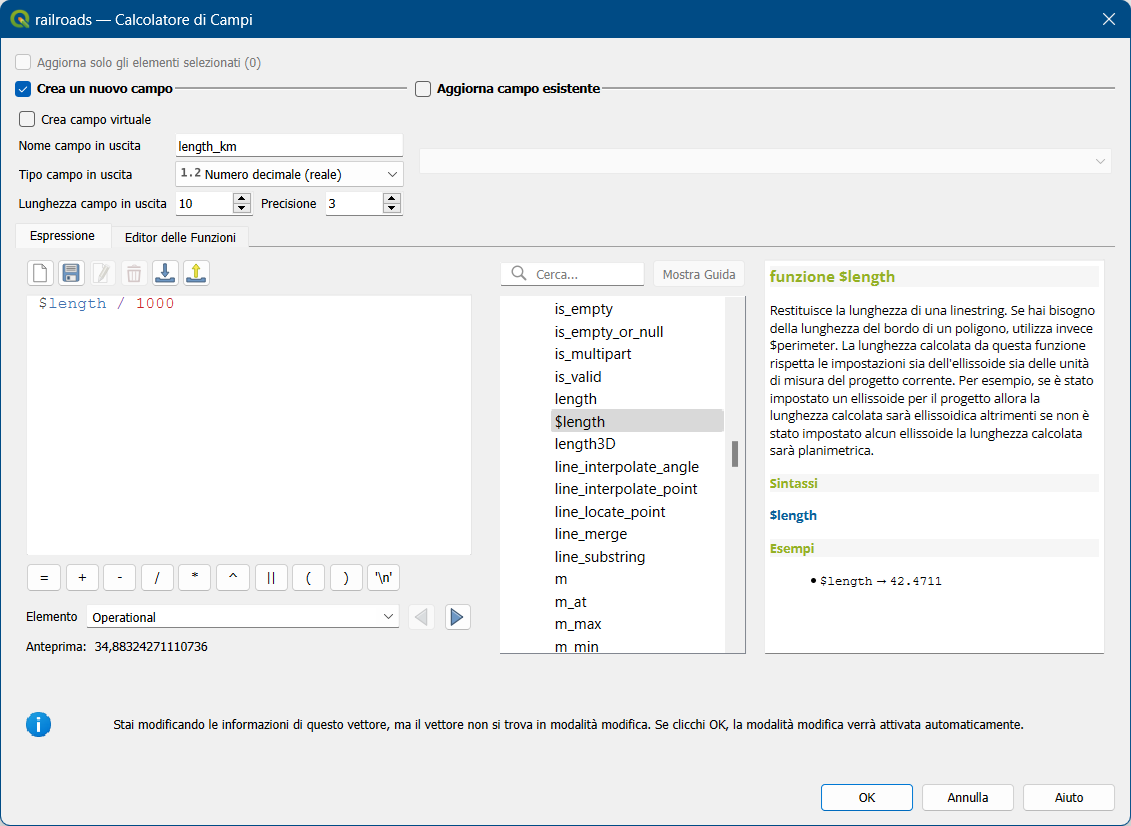The image size is (1131, 826).
Task: Select 'is_multipart' in the function list
Action: click(593, 354)
